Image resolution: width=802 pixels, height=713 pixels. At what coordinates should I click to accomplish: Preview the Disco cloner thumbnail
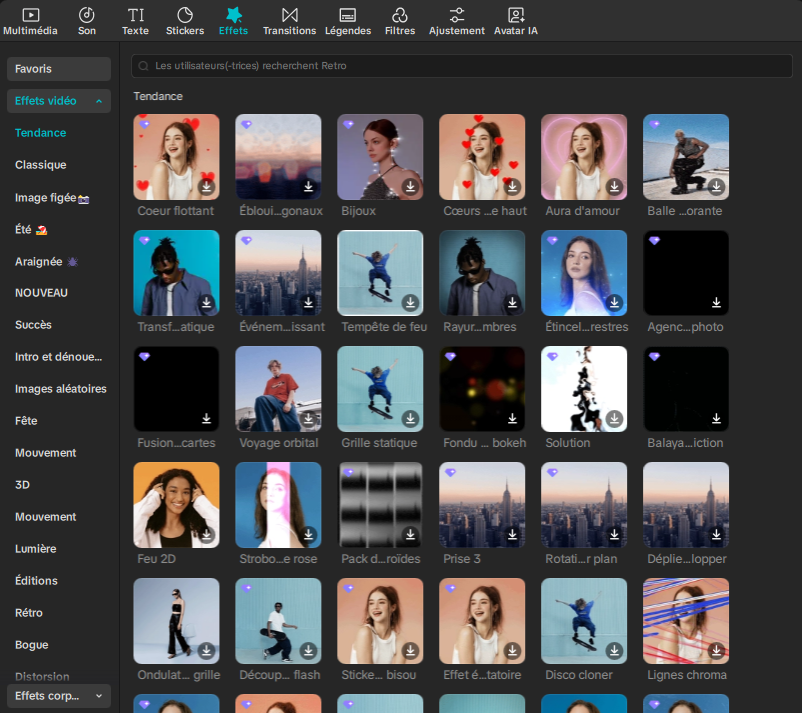(584, 621)
